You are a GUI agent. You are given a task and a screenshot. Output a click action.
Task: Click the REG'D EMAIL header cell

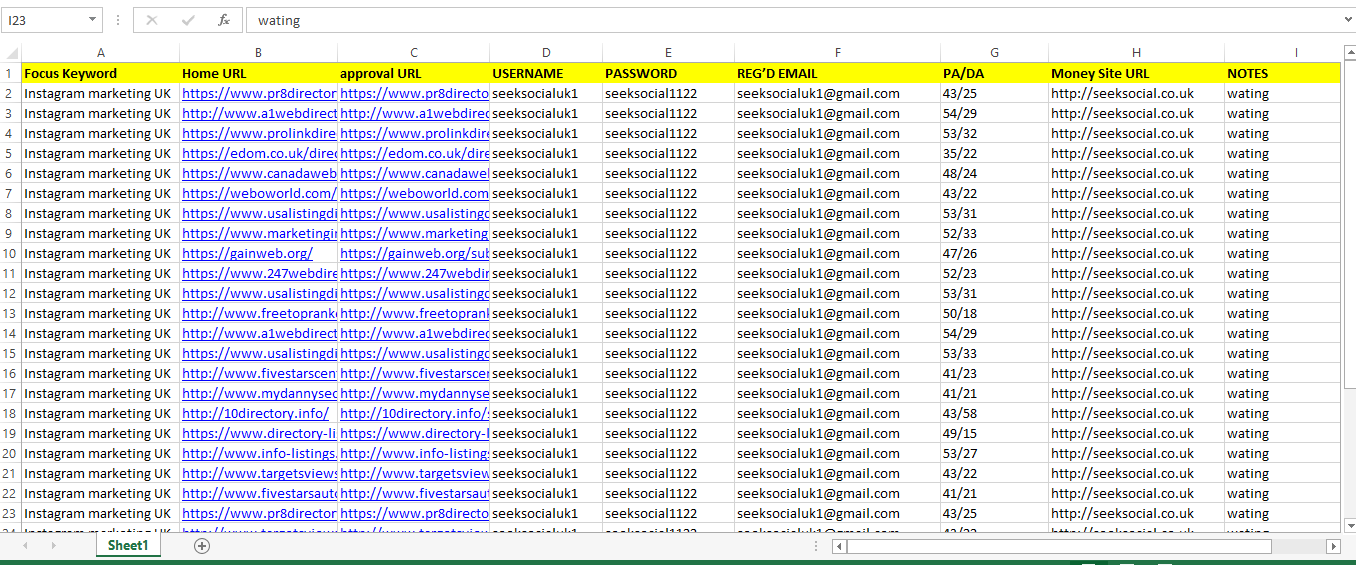pos(837,73)
